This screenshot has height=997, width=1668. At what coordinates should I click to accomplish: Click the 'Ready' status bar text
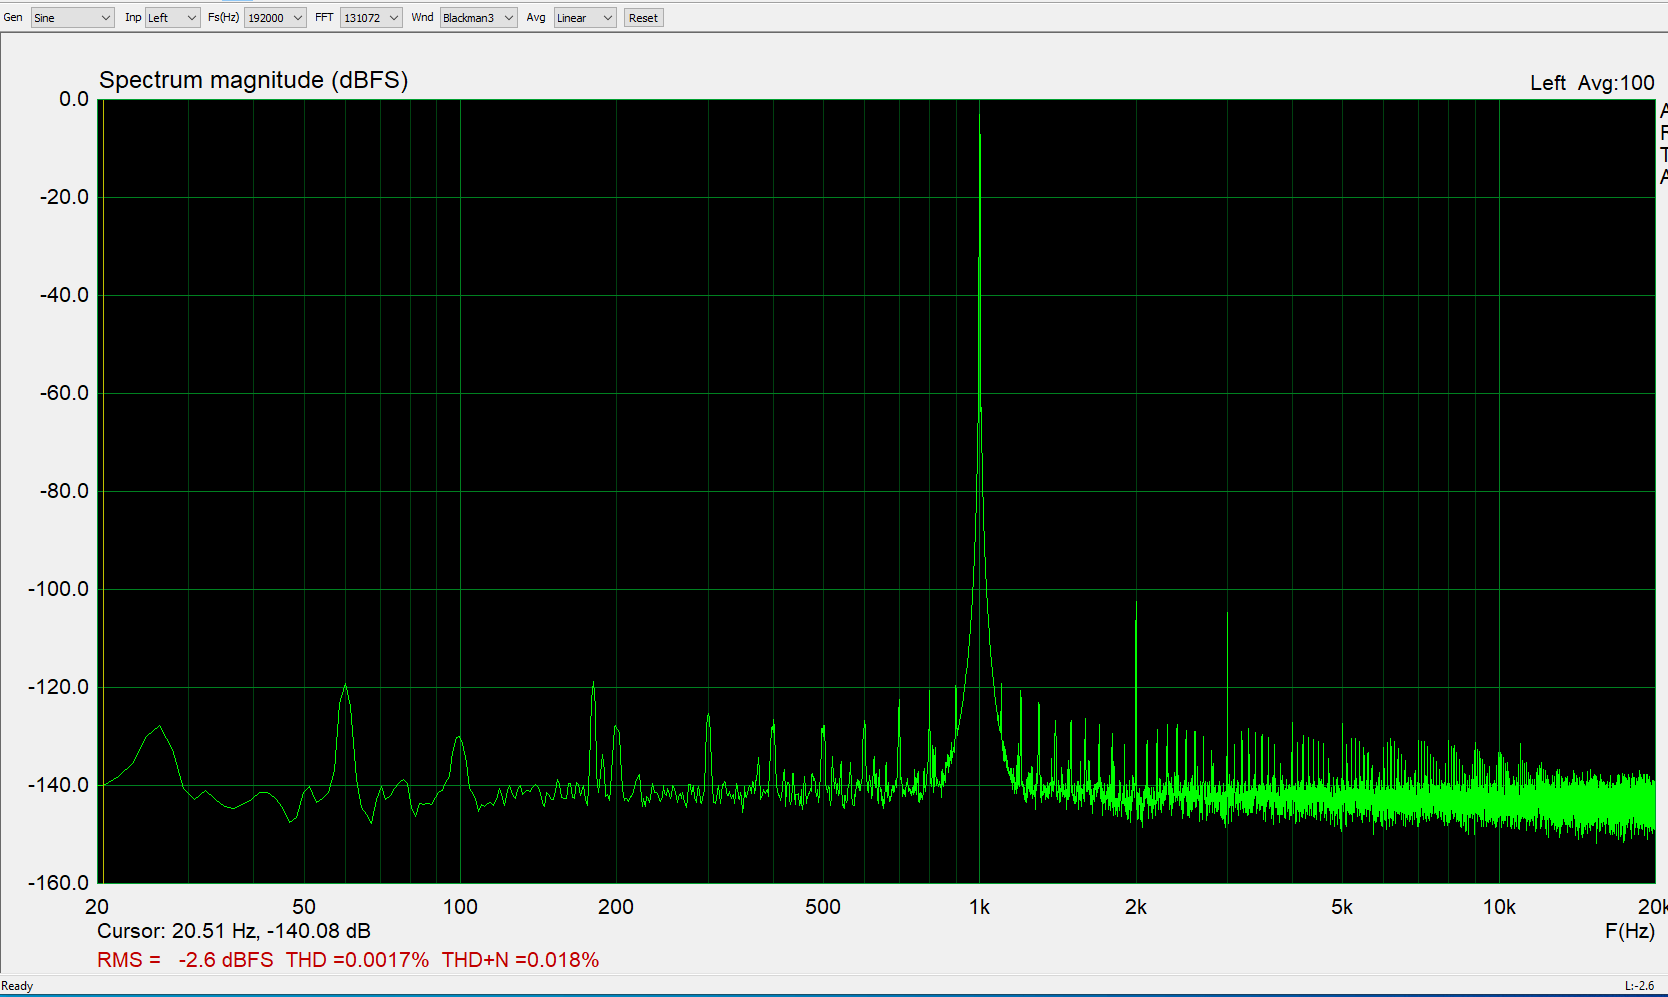[17, 986]
